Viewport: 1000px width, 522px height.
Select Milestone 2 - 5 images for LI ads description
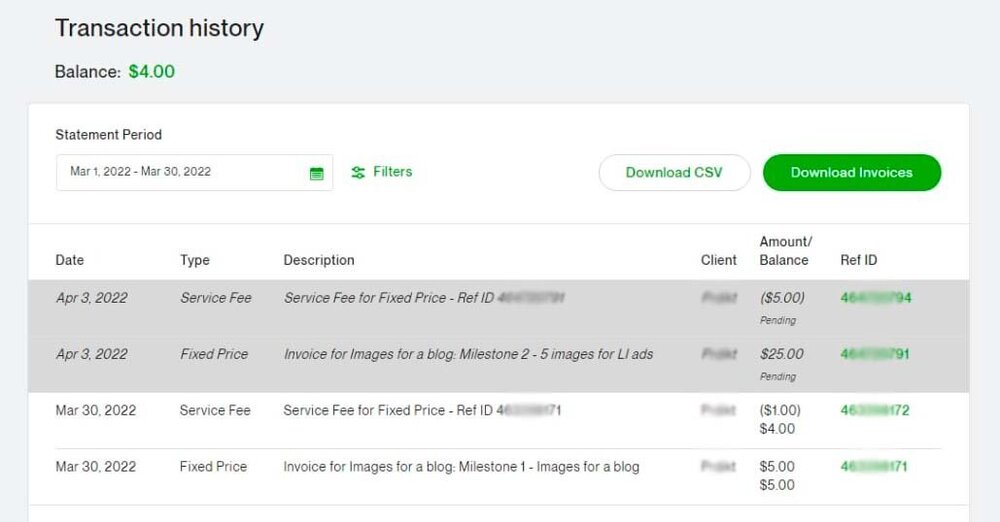pyautogui.click(x=468, y=354)
